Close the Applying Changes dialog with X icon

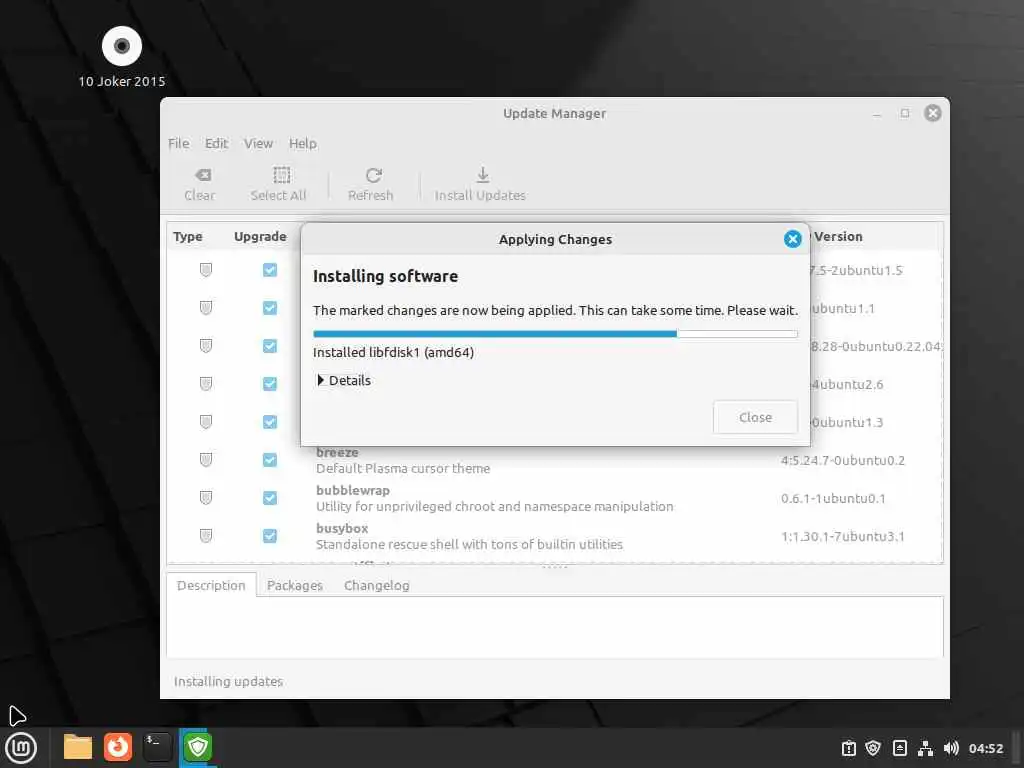(792, 239)
